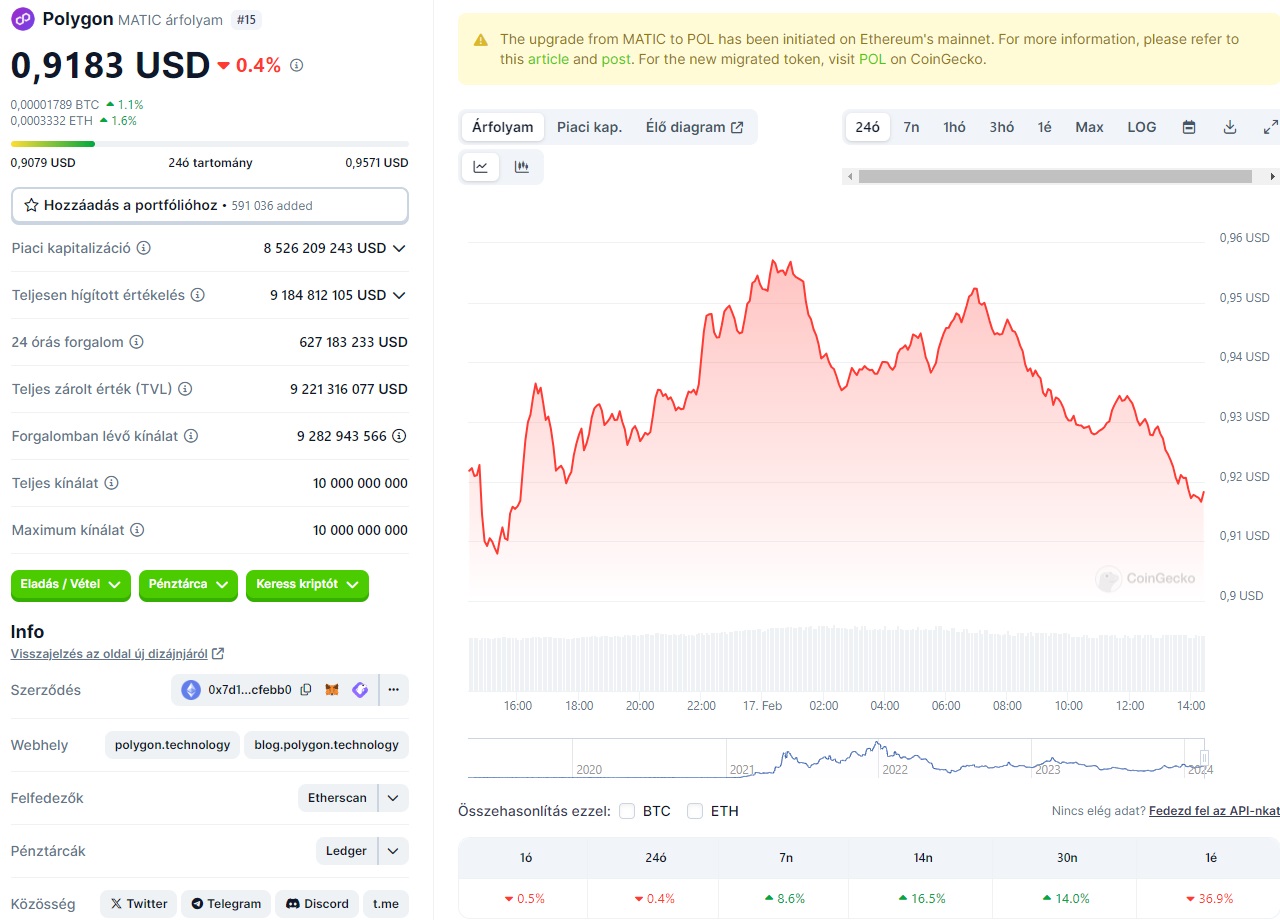Screen dimensions: 1280x920
Task: Open the Discord community link
Action: 316,904
